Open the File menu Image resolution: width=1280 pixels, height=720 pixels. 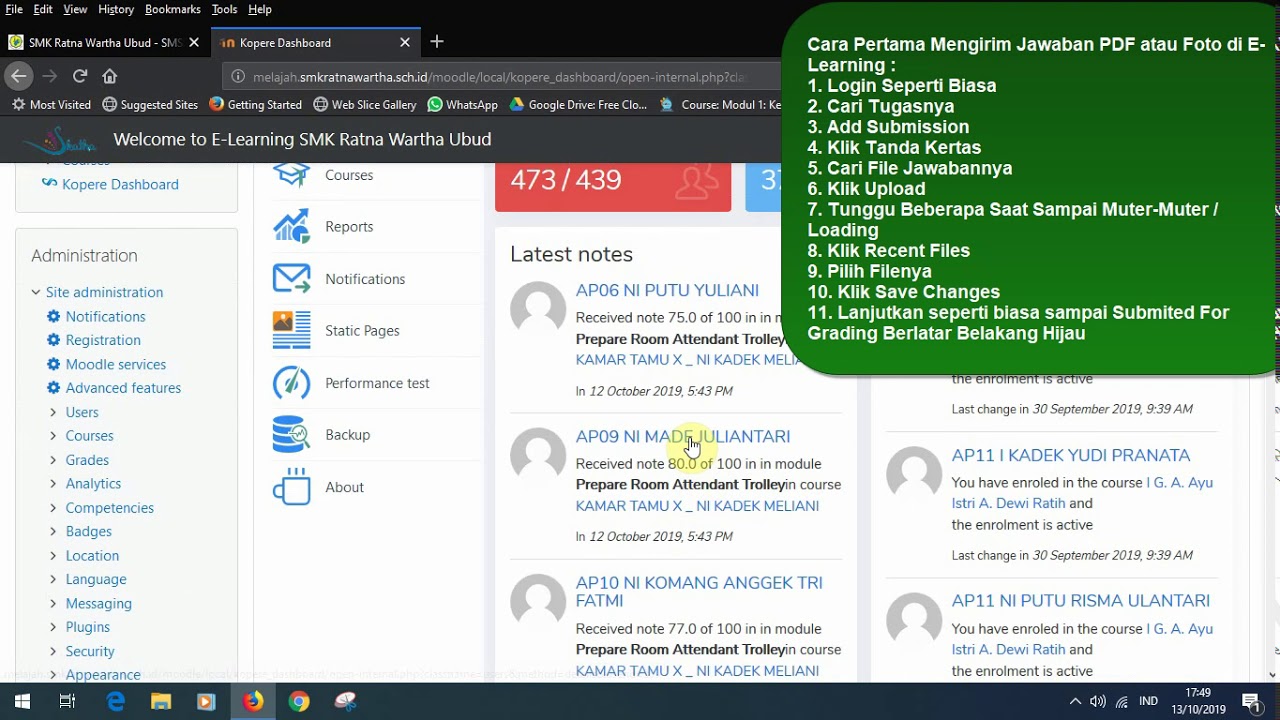14,9
